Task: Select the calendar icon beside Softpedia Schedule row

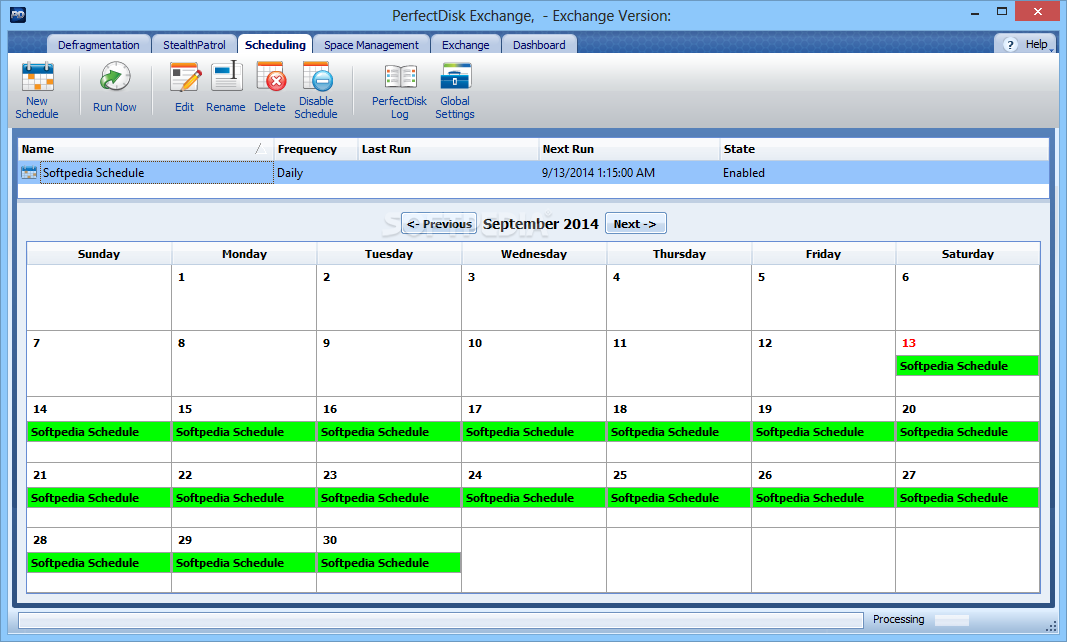Action: tap(29, 173)
